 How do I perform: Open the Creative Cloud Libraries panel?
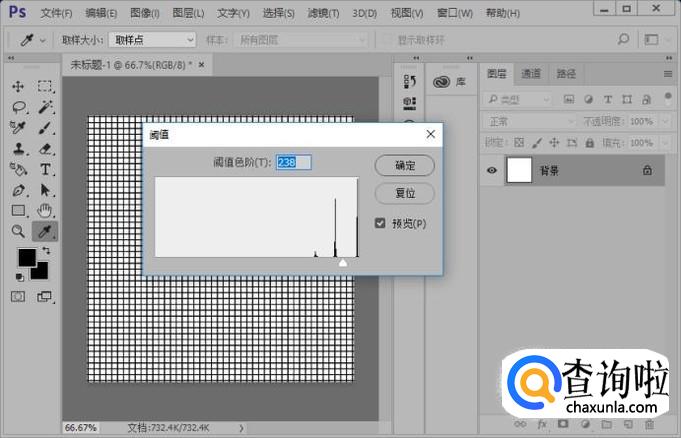(446, 83)
